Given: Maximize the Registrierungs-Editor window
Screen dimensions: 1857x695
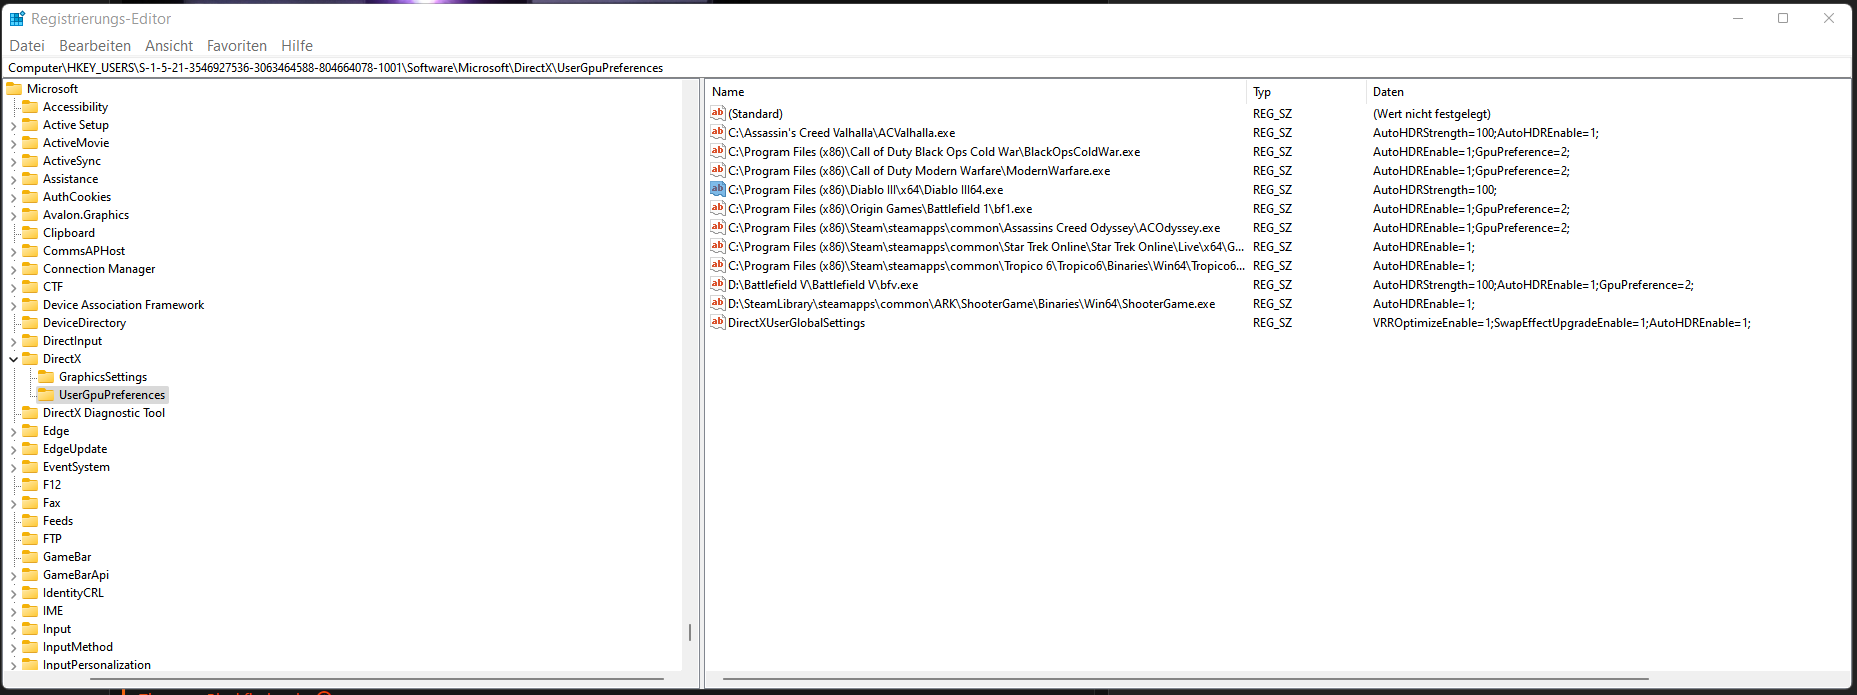Looking at the screenshot, I should (x=1783, y=18).
